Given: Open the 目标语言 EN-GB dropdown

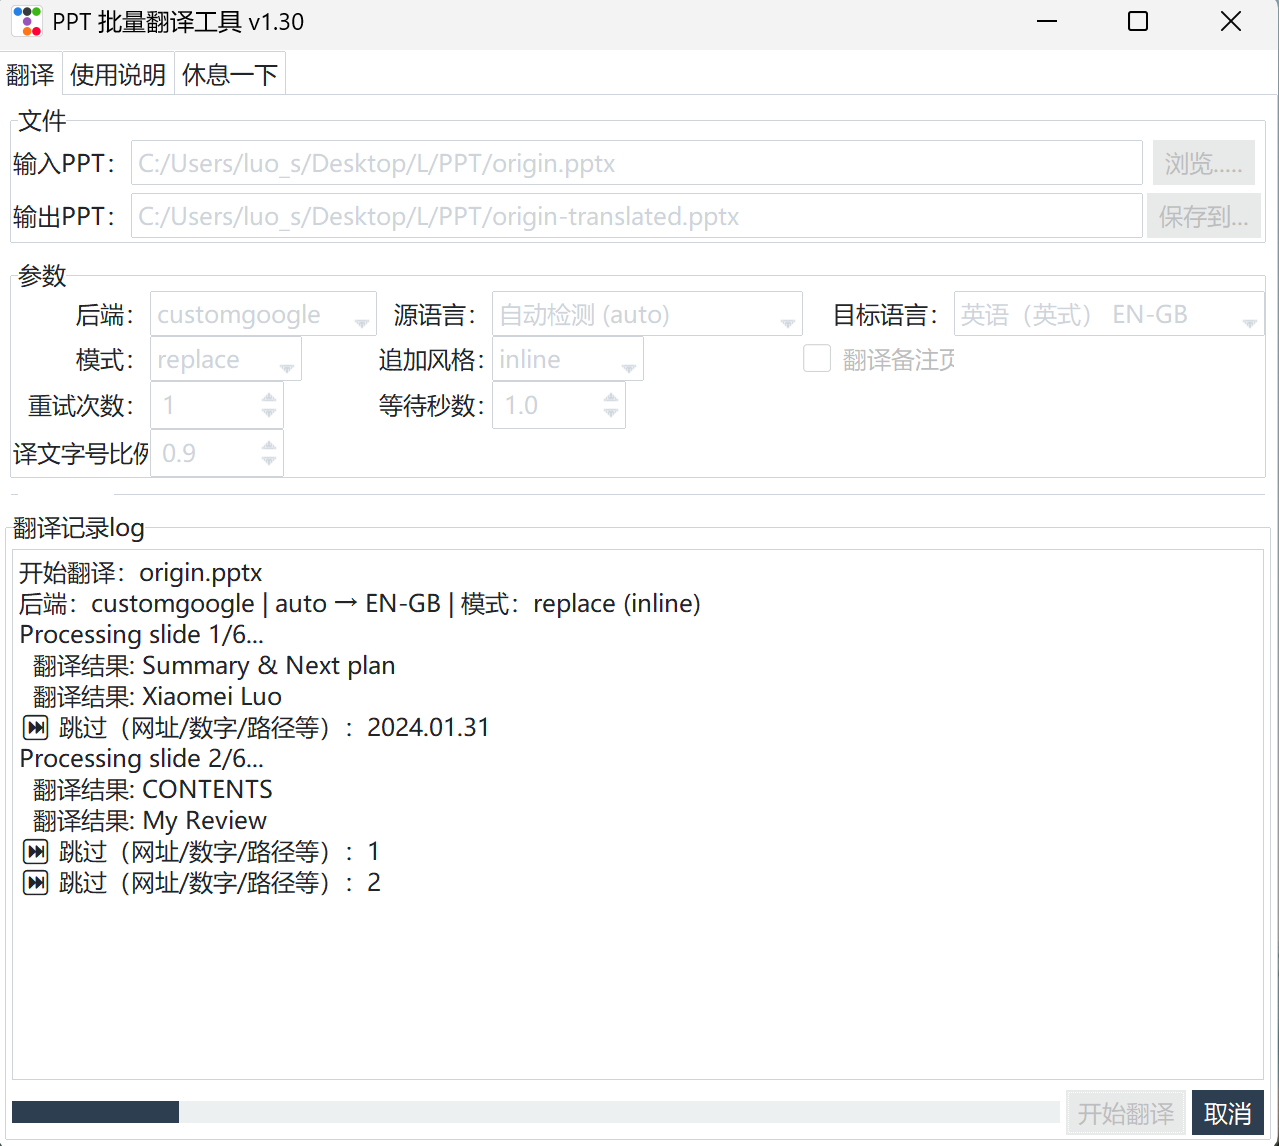Looking at the screenshot, I should (1108, 315).
